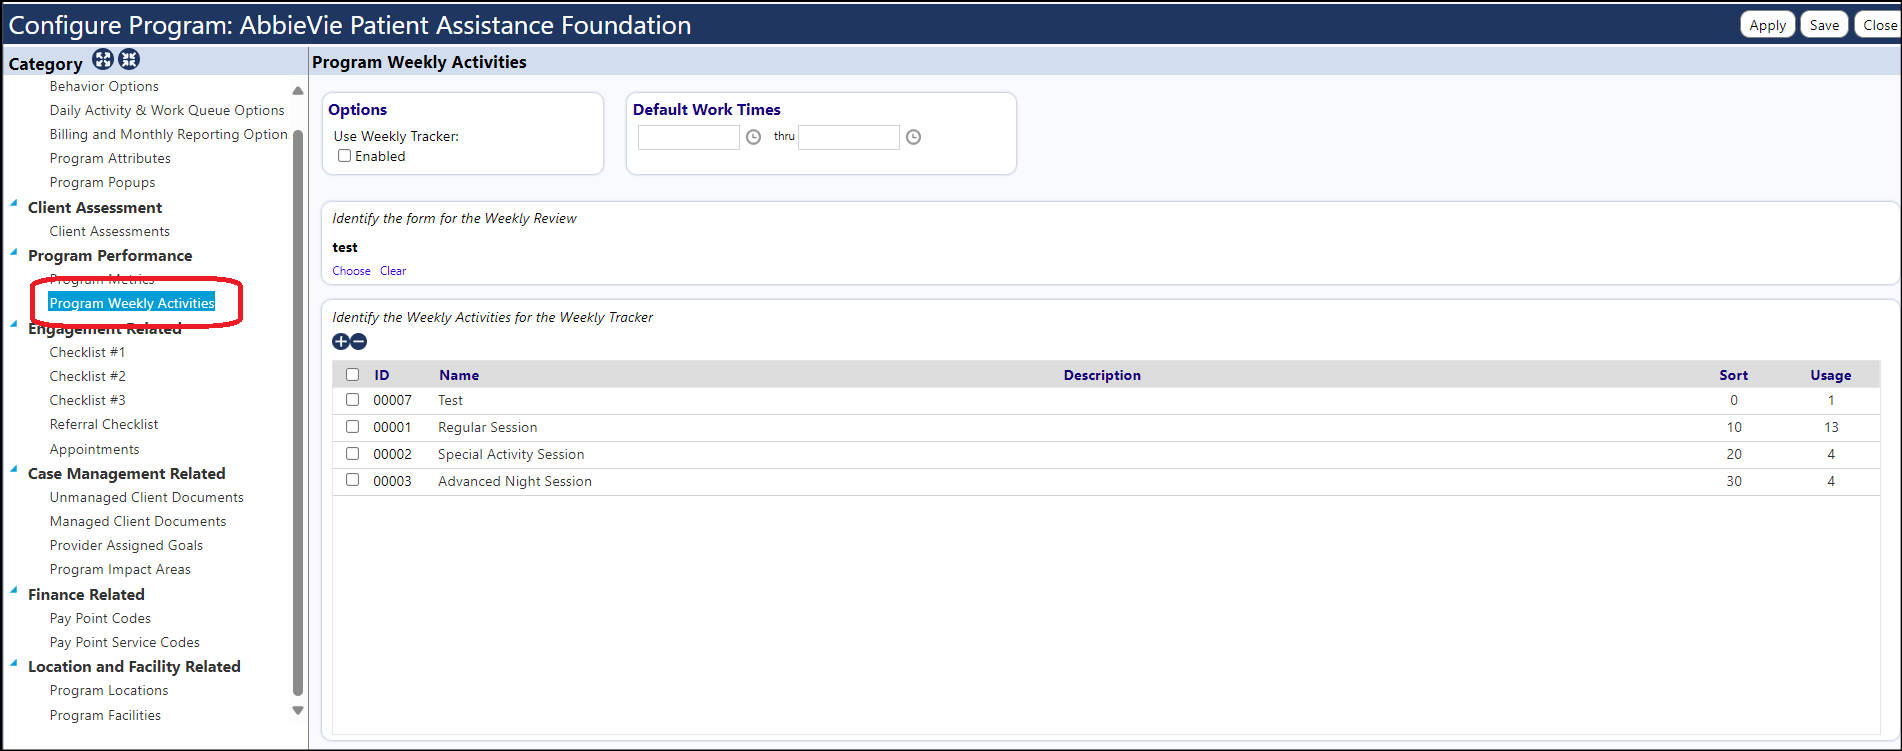
Task: Check the box for Regular Session
Action: coord(352,427)
